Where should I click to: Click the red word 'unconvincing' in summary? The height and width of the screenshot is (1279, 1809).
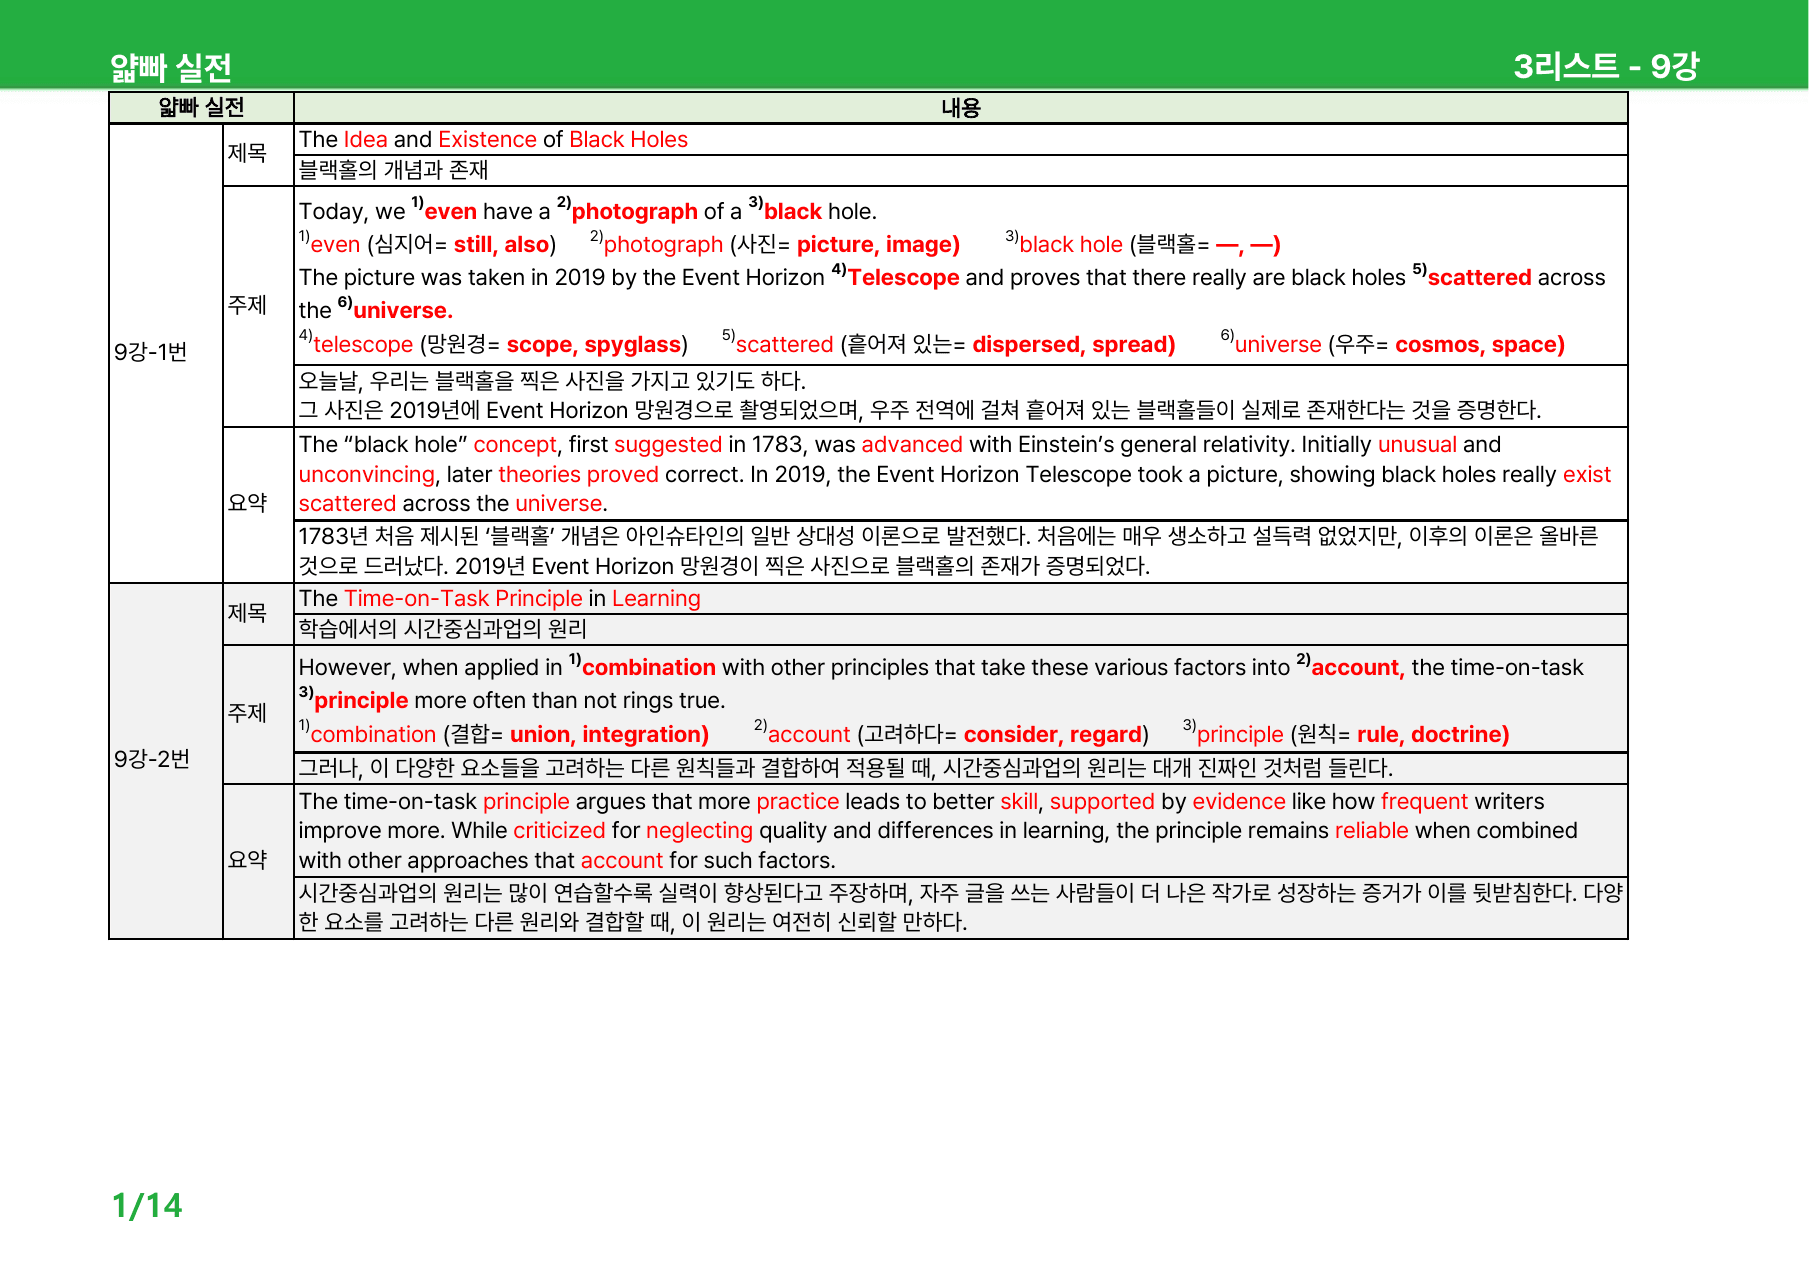pos(367,475)
